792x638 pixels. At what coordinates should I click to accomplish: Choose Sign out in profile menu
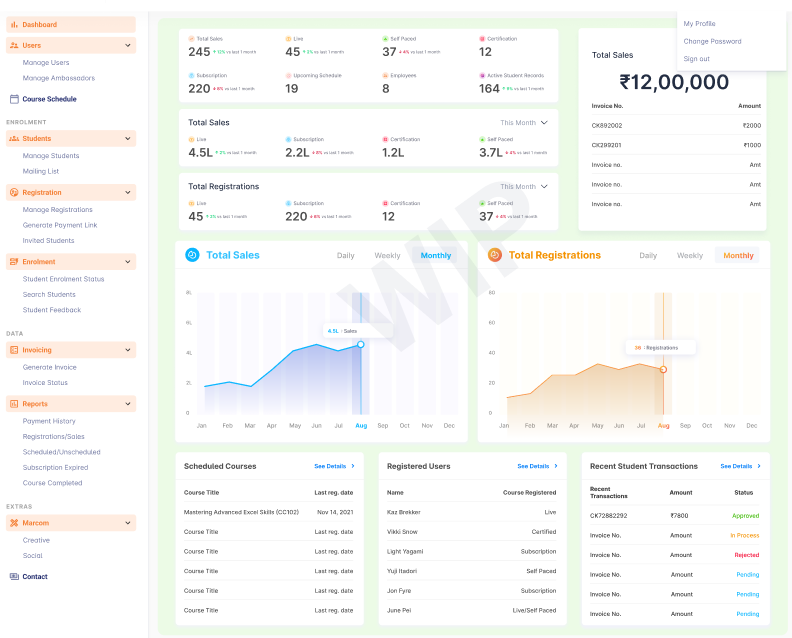[x=696, y=59]
